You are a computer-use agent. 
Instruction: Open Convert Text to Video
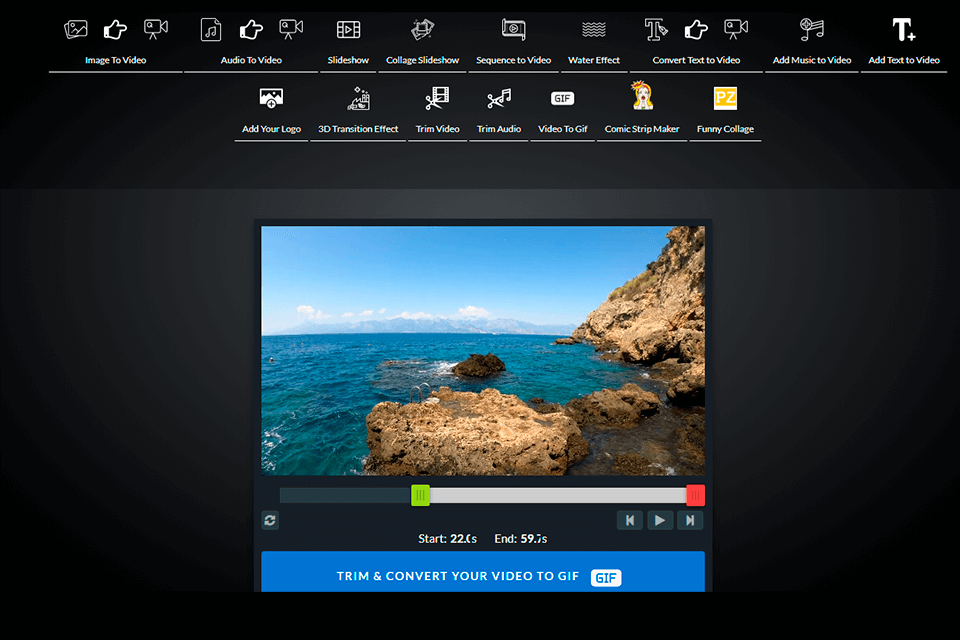(x=696, y=42)
